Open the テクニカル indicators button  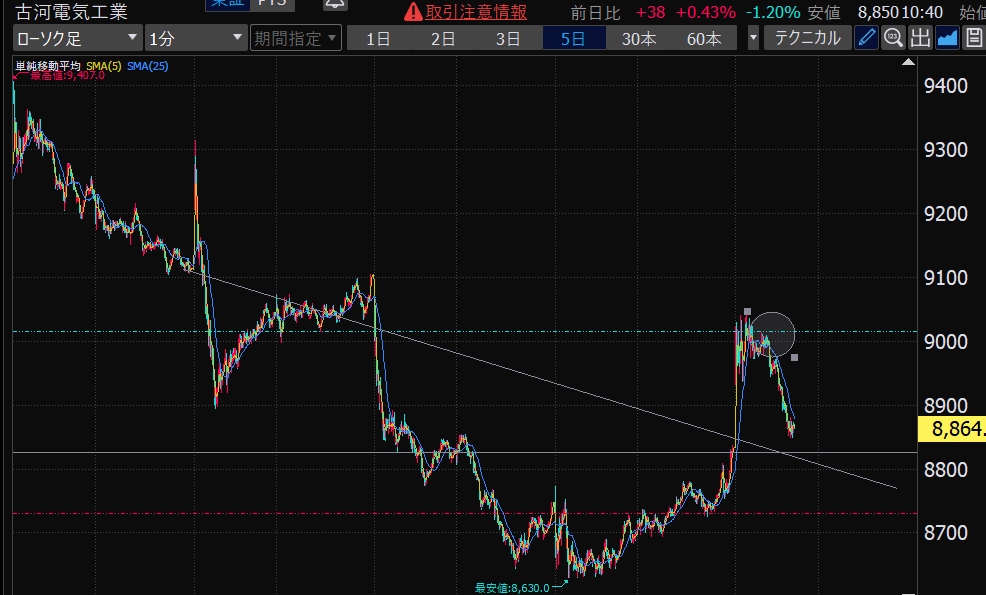coord(808,39)
